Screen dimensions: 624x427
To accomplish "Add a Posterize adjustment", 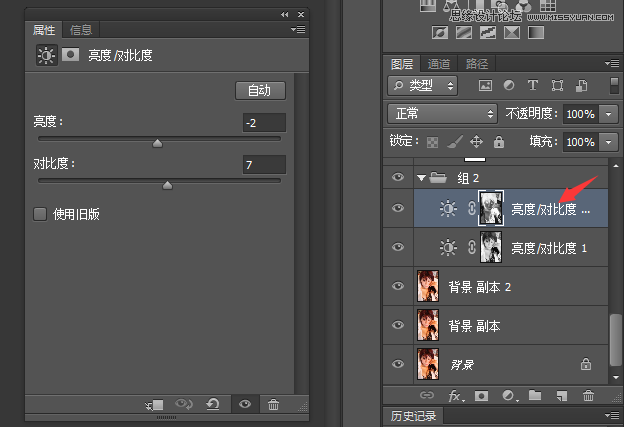I will (464, 32).
